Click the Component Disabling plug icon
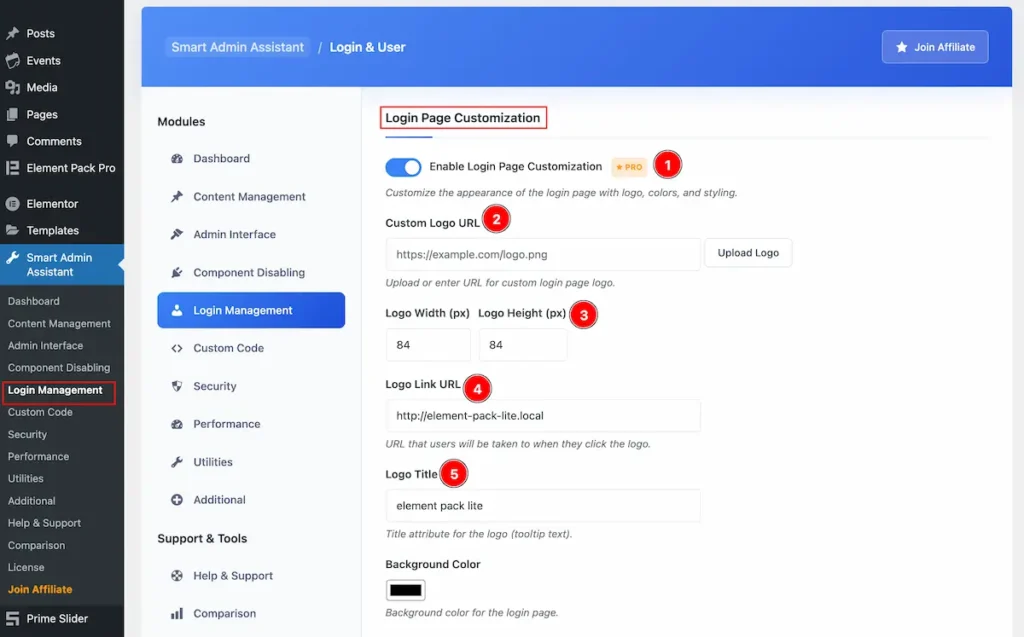1024x637 pixels. coord(177,272)
